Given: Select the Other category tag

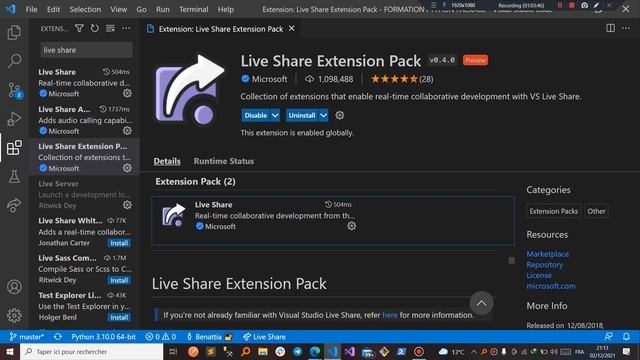Looking at the screenshot, I should (x=596, y=211).
